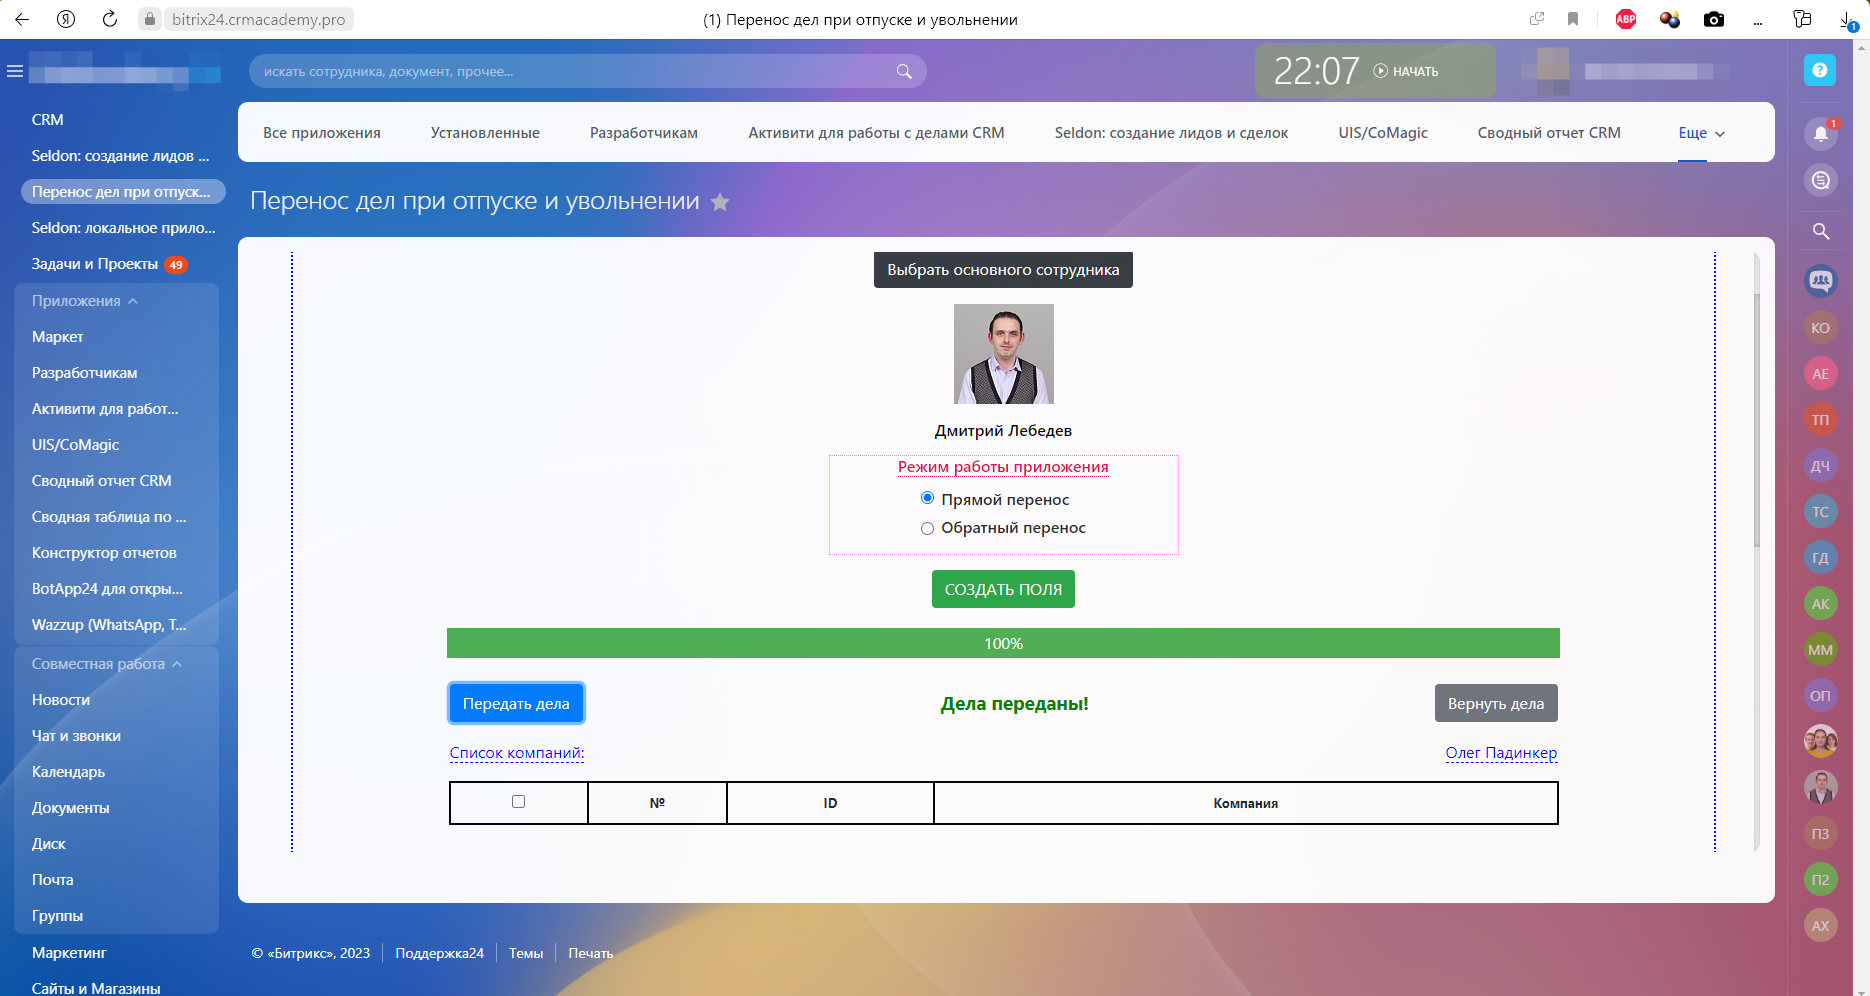Click the browser back arrow
This screenshot has height=996, width=1870.
click(x=22, y=19)
